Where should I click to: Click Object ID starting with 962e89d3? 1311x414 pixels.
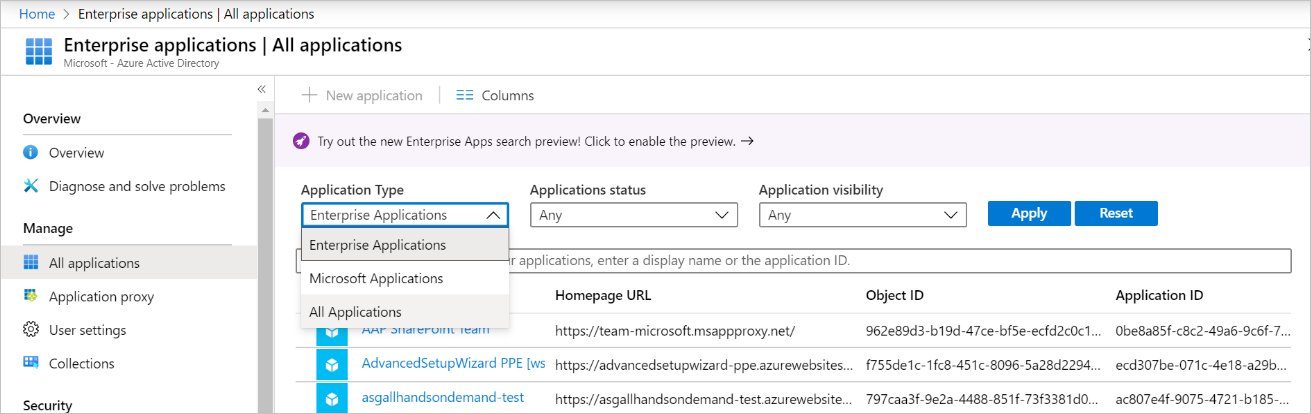[984, 330]
